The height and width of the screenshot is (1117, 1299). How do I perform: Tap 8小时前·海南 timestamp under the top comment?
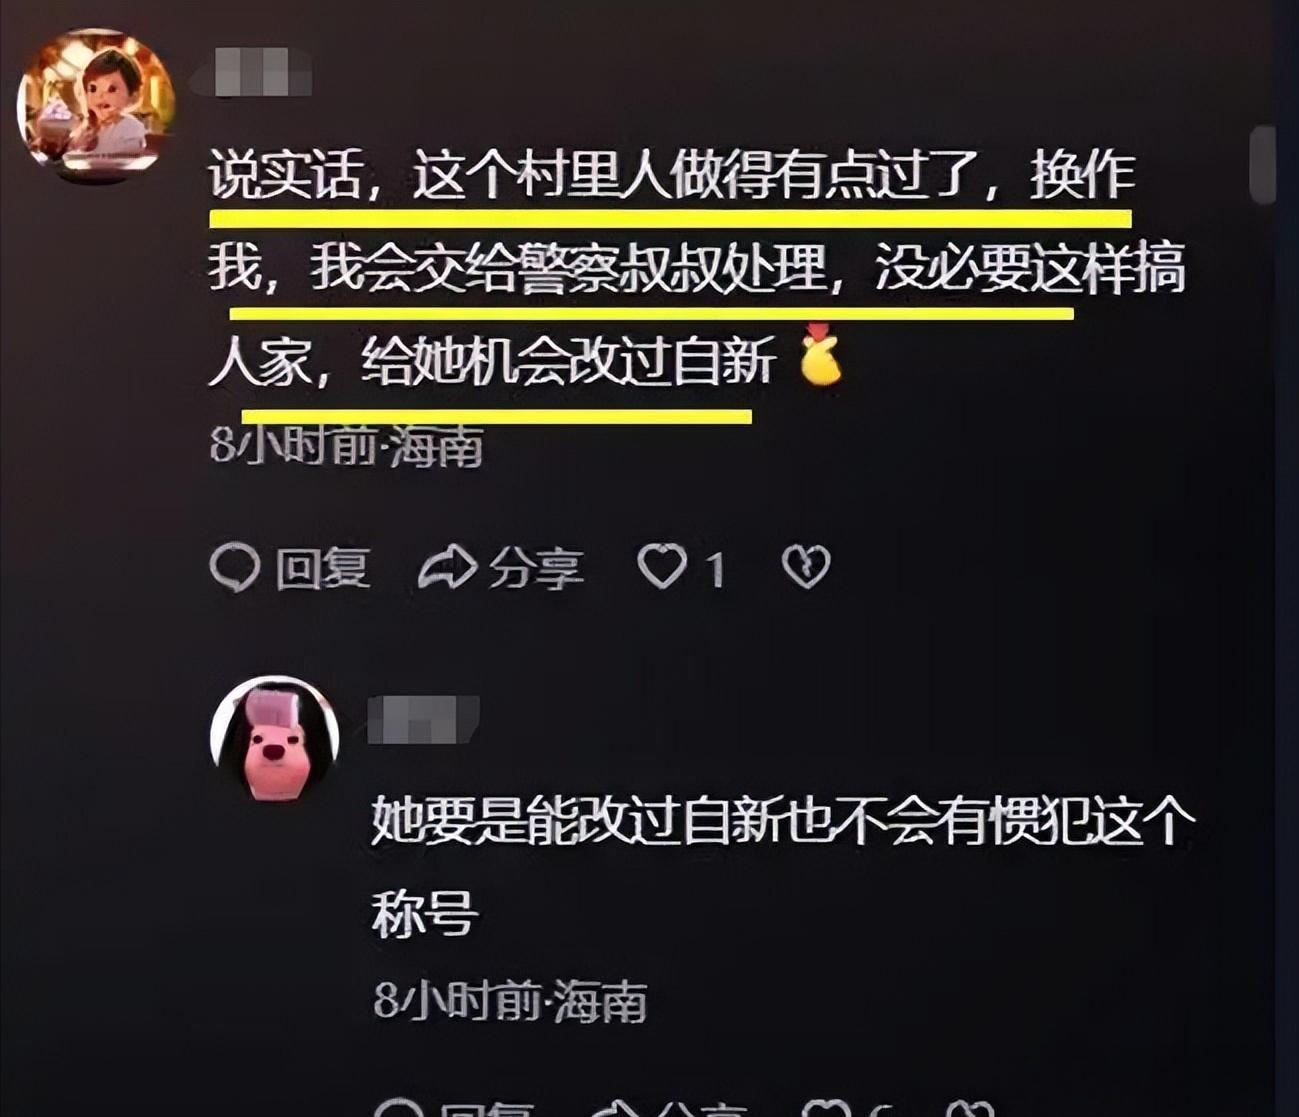(347, 447)
